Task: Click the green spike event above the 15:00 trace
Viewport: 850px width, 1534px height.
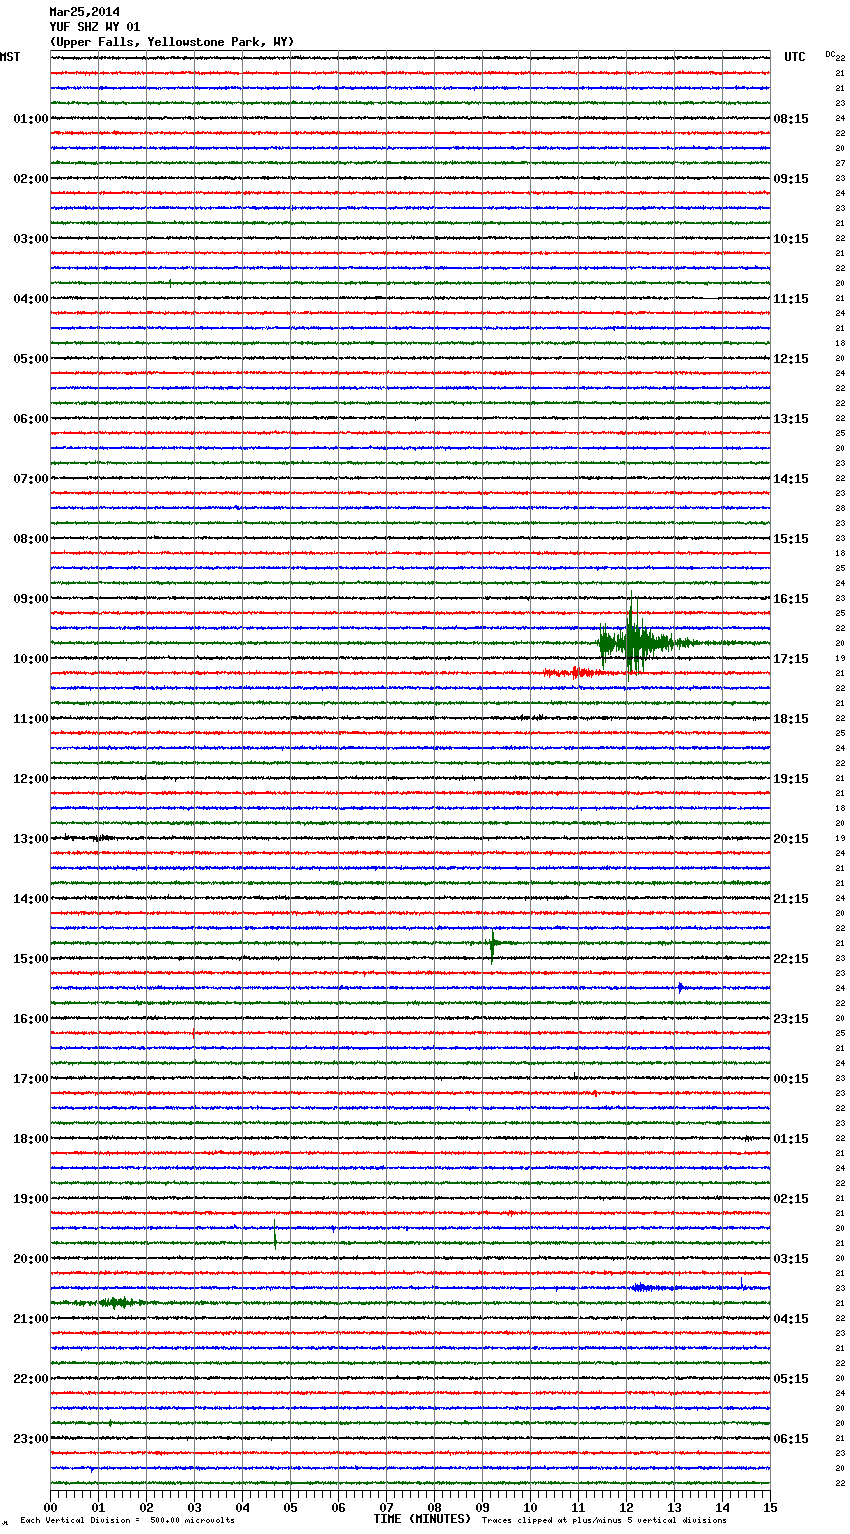Action: click(x=493, y=945)
